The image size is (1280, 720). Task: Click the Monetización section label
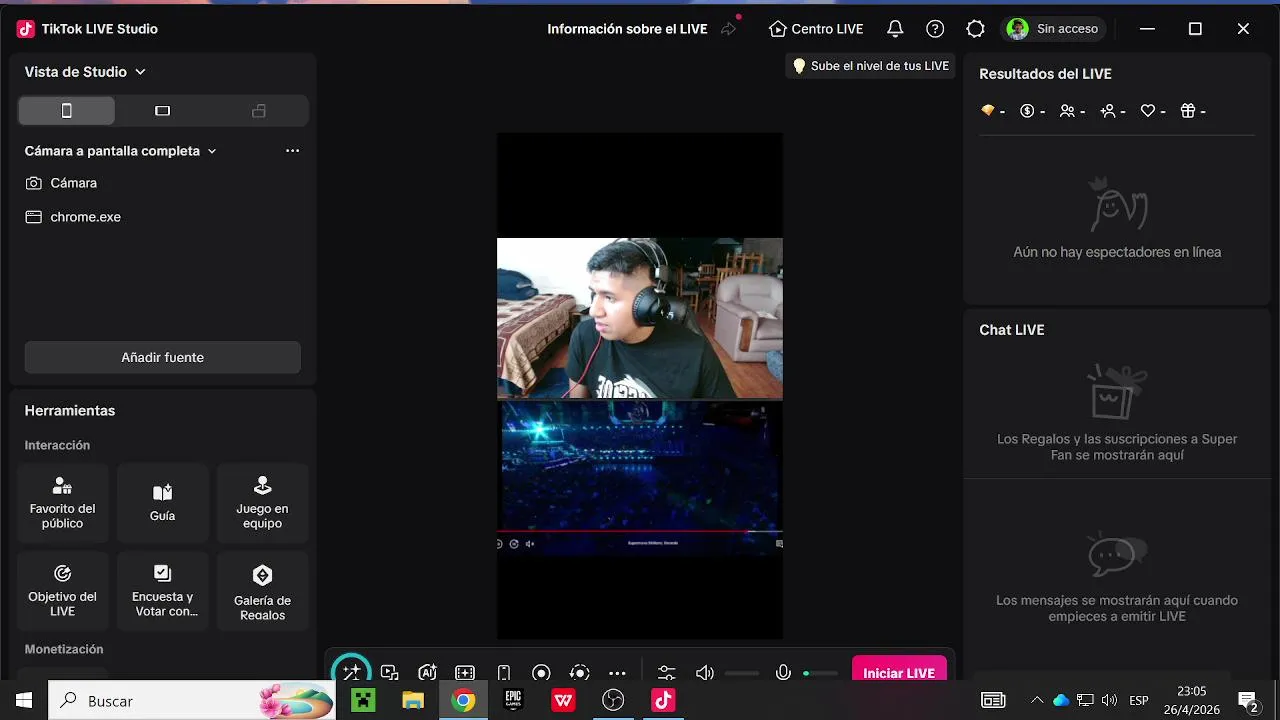(64, 649)
